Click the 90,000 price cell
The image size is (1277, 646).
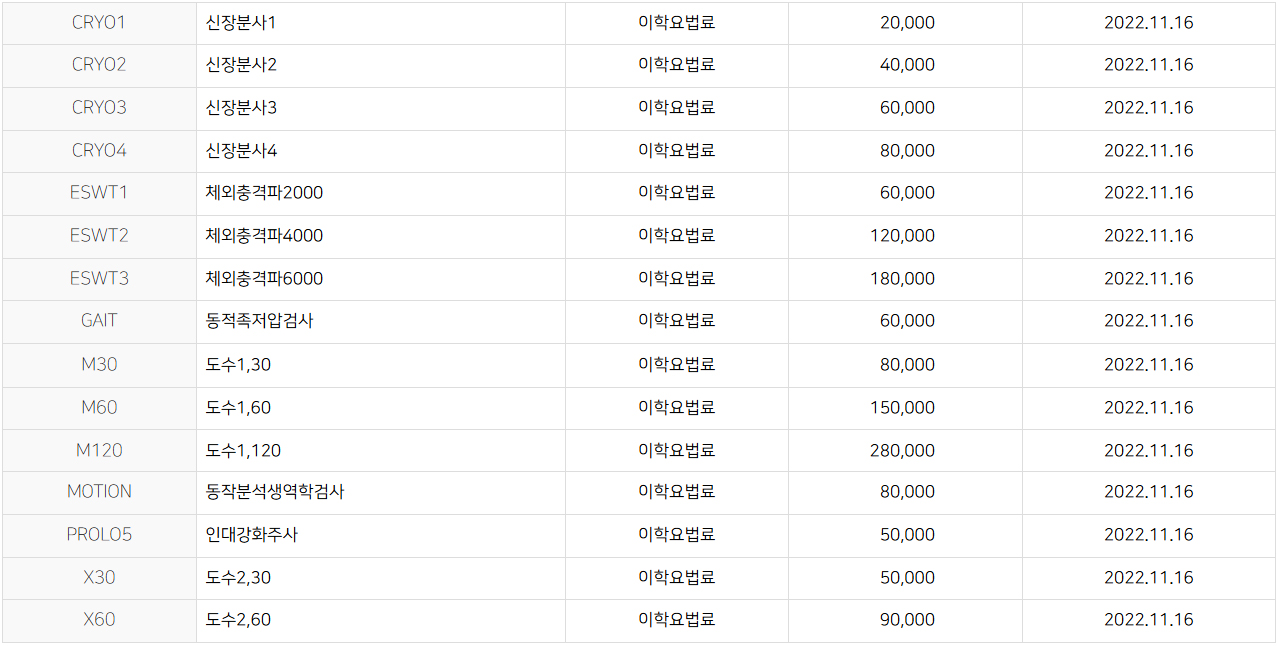click(907, 620)
